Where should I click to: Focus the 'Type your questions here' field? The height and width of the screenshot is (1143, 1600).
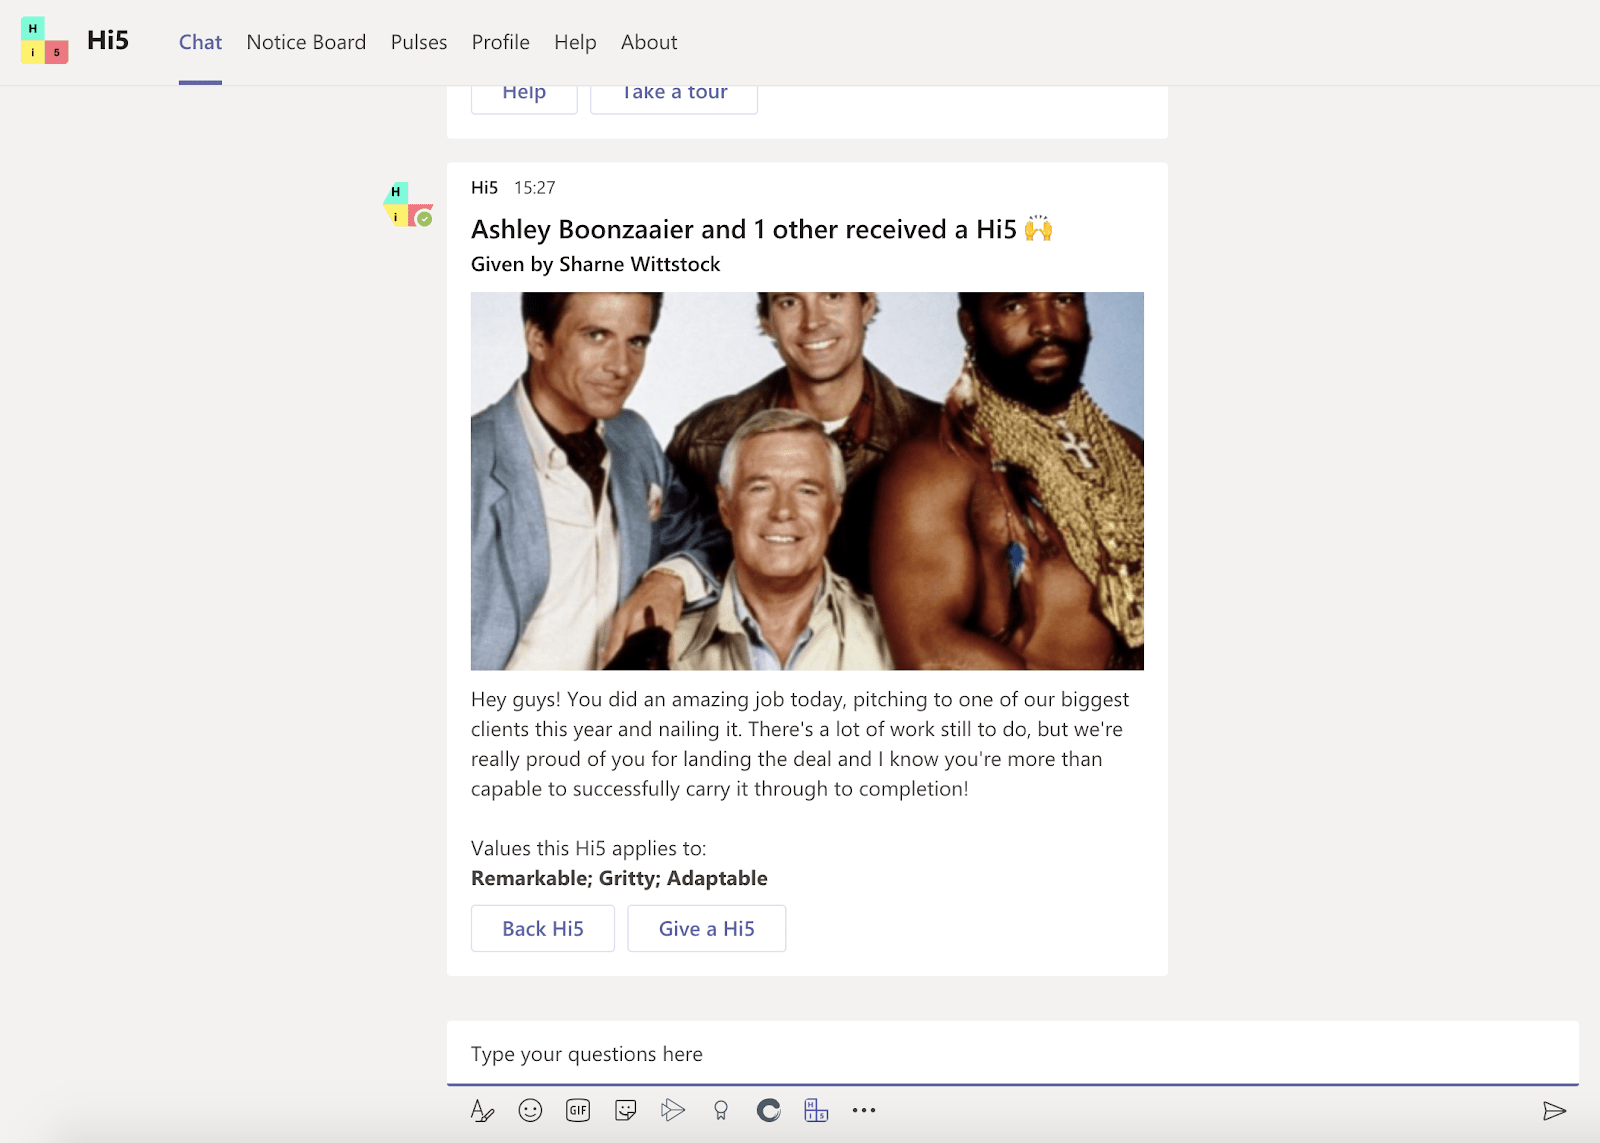(x=1010, y=1054)
